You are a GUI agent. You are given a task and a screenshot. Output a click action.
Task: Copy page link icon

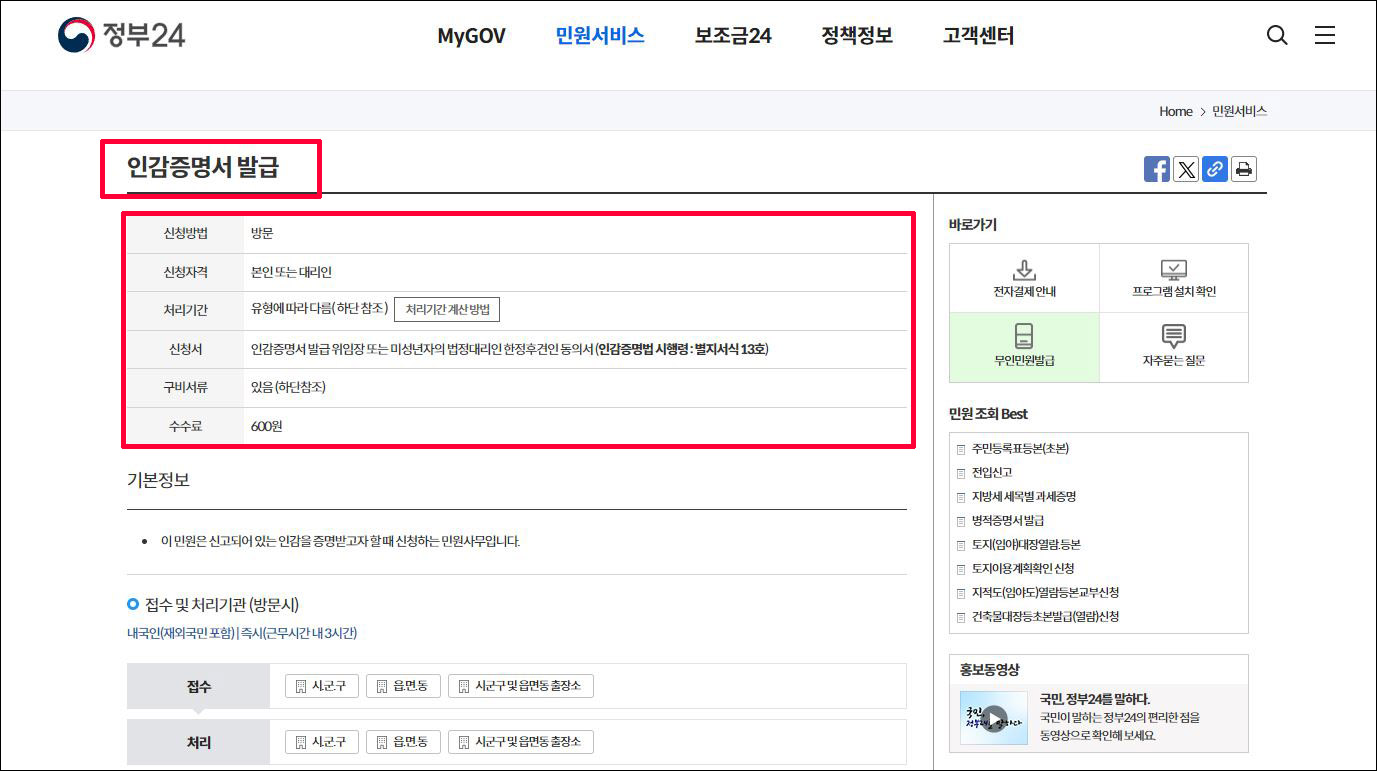(x=1215, y=169)
